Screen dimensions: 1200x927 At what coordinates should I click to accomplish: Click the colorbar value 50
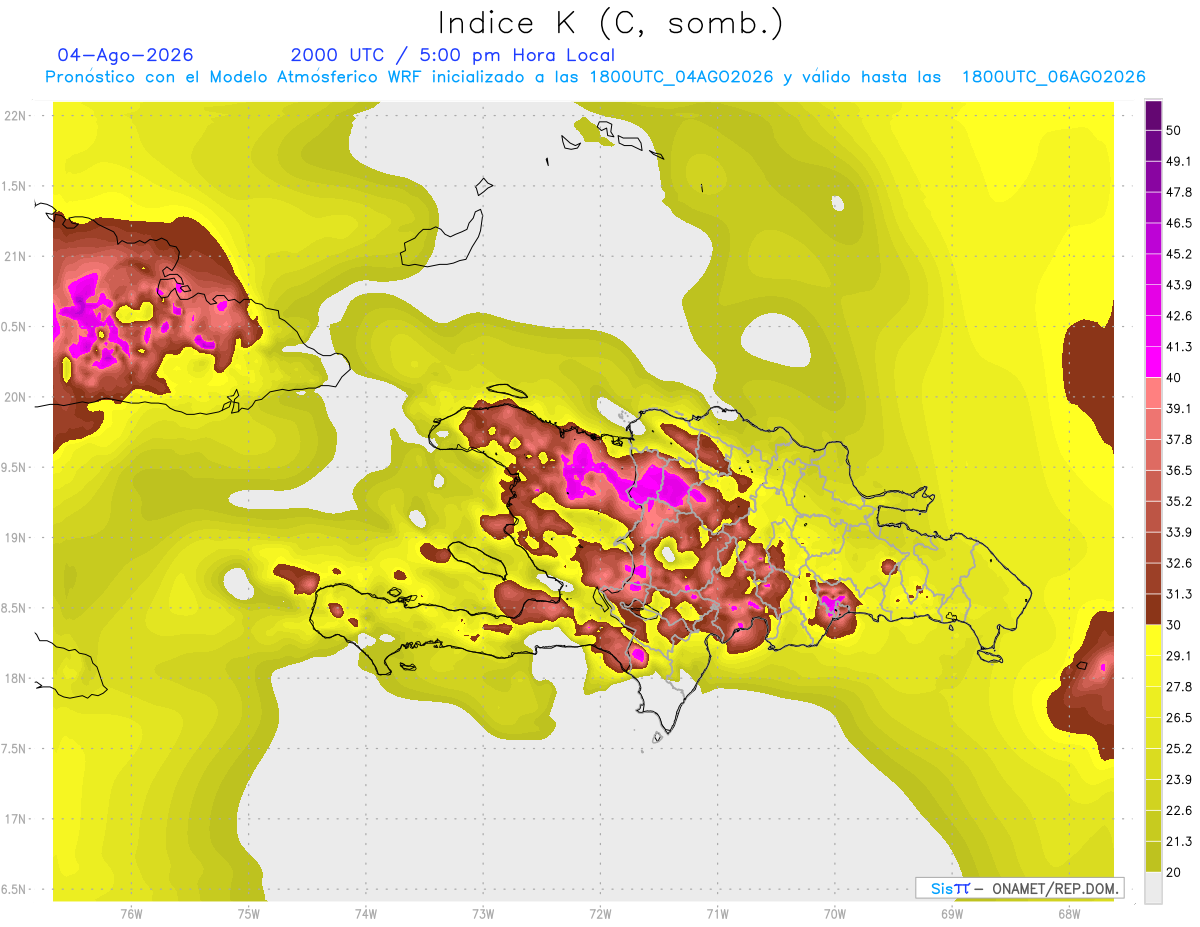click(1174, 131)
